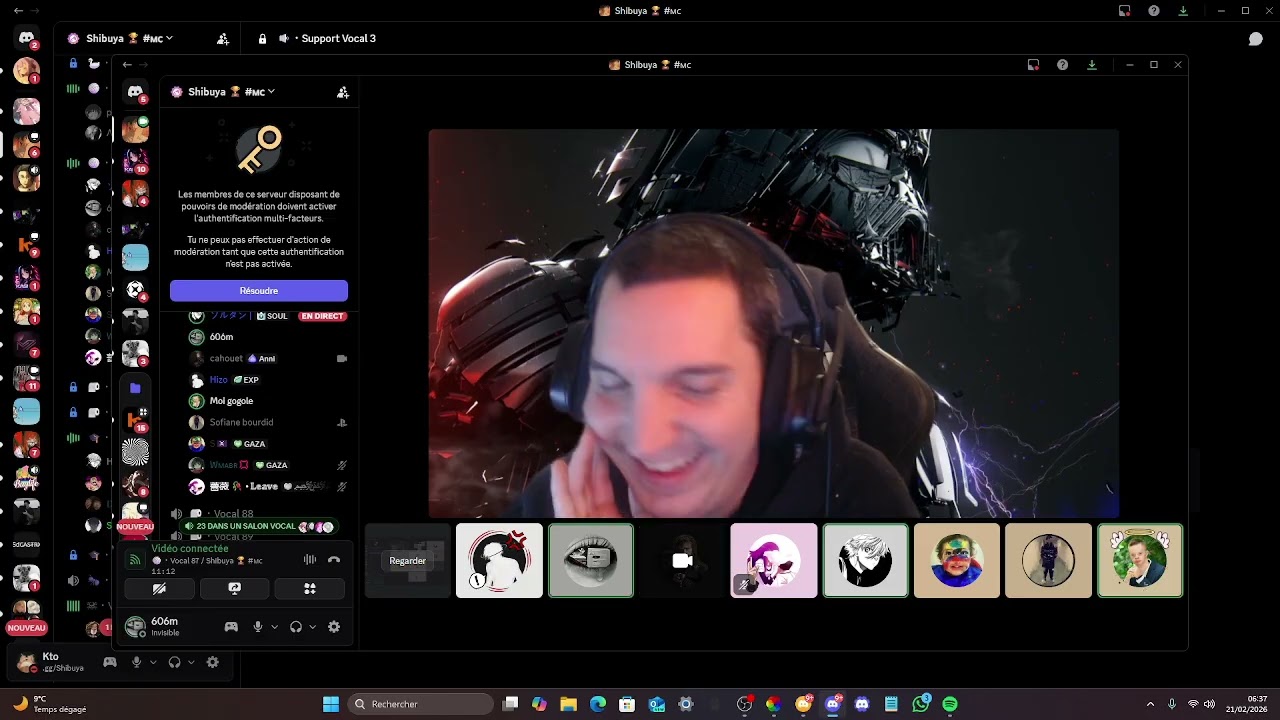
Task: Open noise suppression settings icon
Action: point(310,560)
